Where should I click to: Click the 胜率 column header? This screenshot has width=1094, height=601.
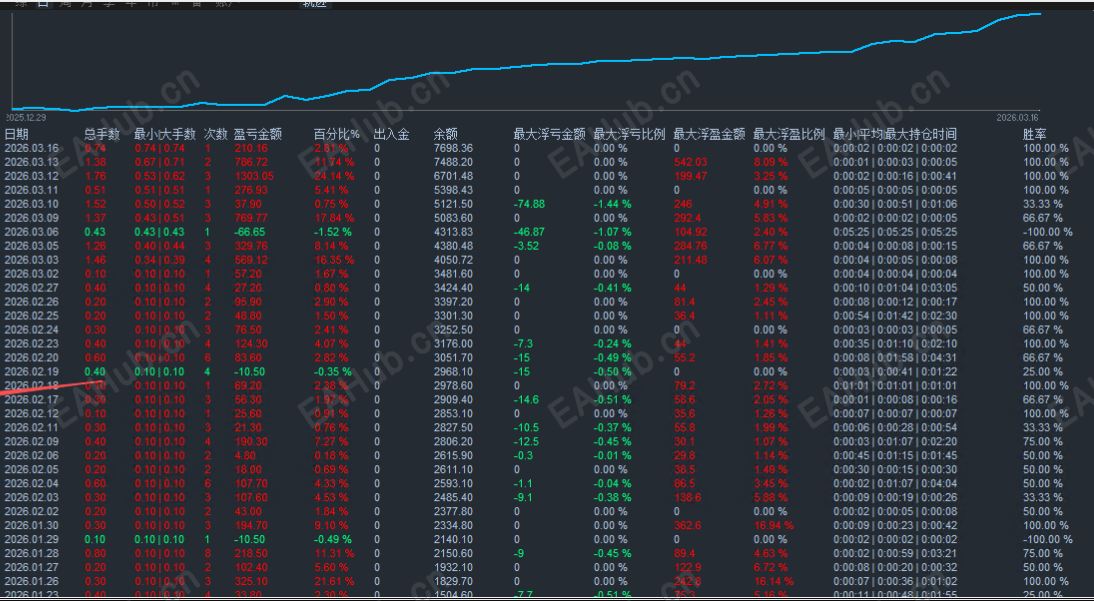[1035, 134]
